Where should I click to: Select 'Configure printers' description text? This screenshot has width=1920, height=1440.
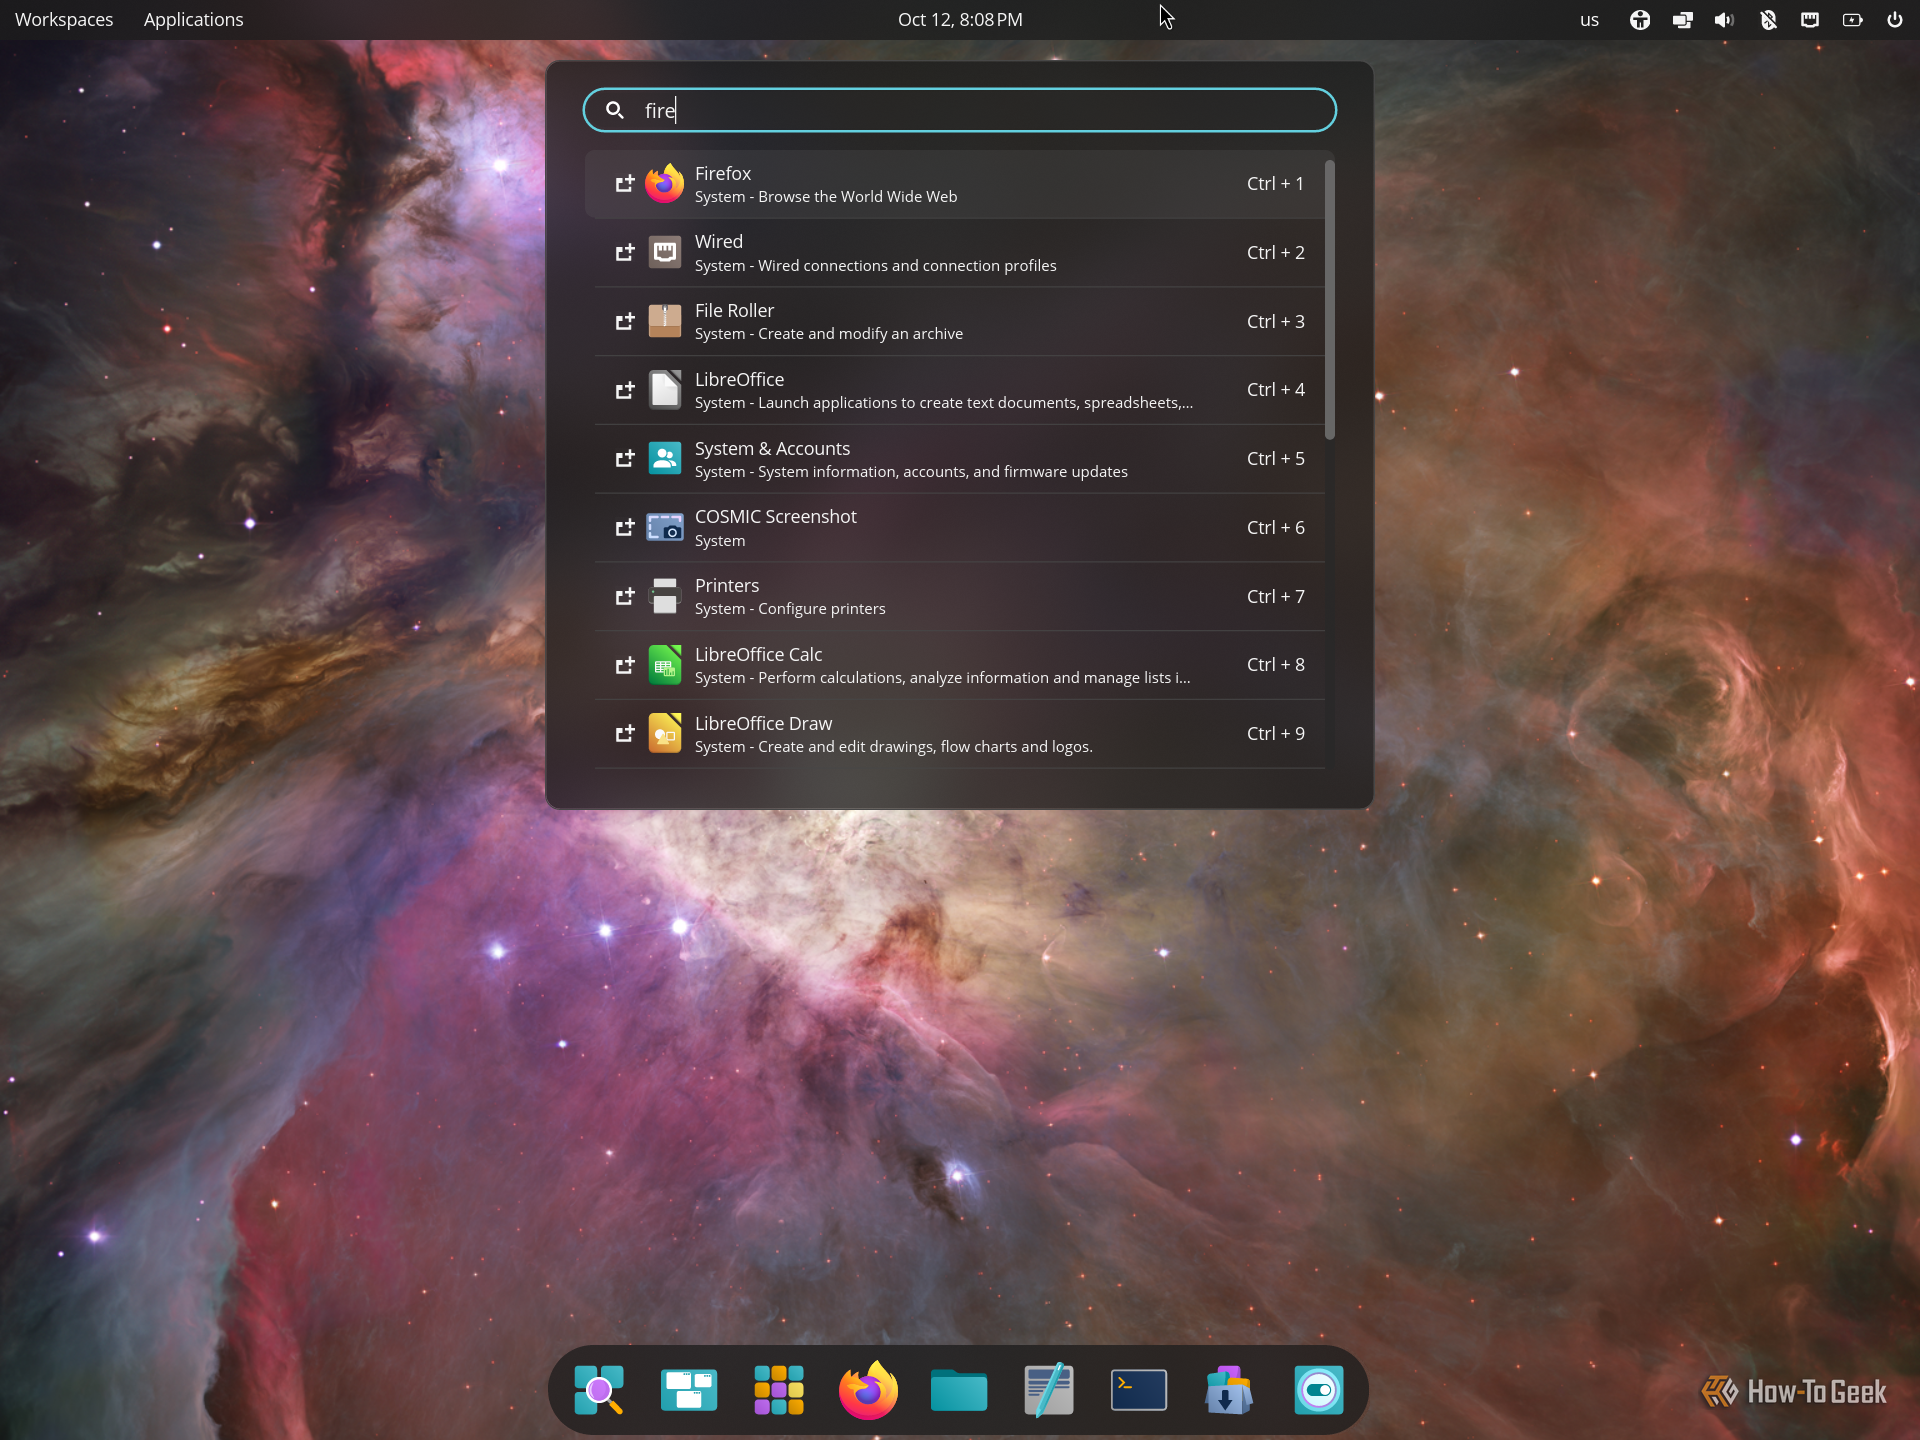(822, 609)
